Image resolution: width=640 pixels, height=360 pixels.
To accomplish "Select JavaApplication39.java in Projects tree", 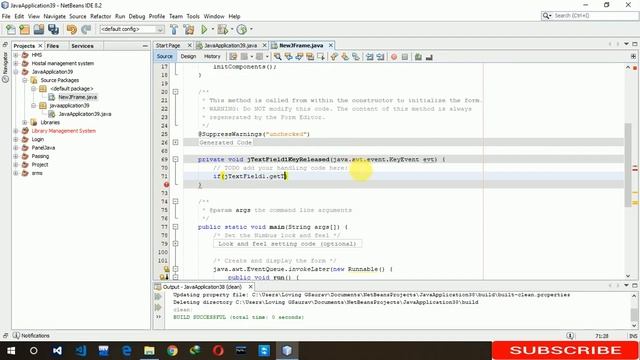I will pyautogui.click(x=85, y=114).
